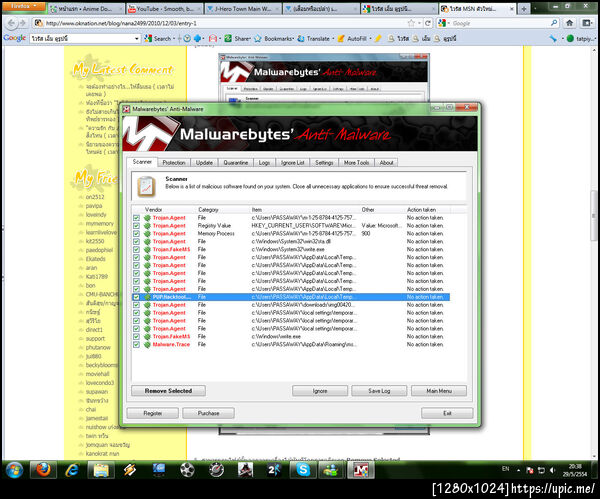This screenshot has width=600, height=499.
Task: Open Google Toolbar wrench options
Action: coord(553,38)
